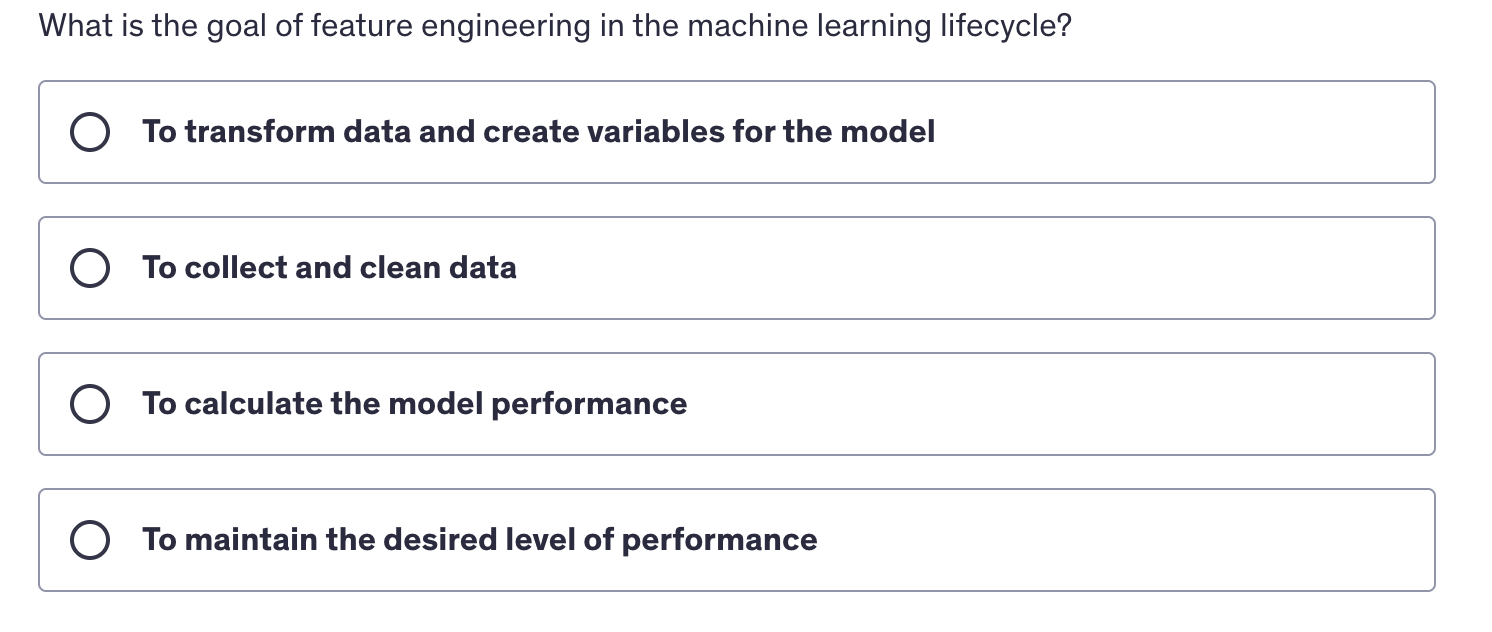Click the 'To transform data and create variables' label text

coord(538,132)
